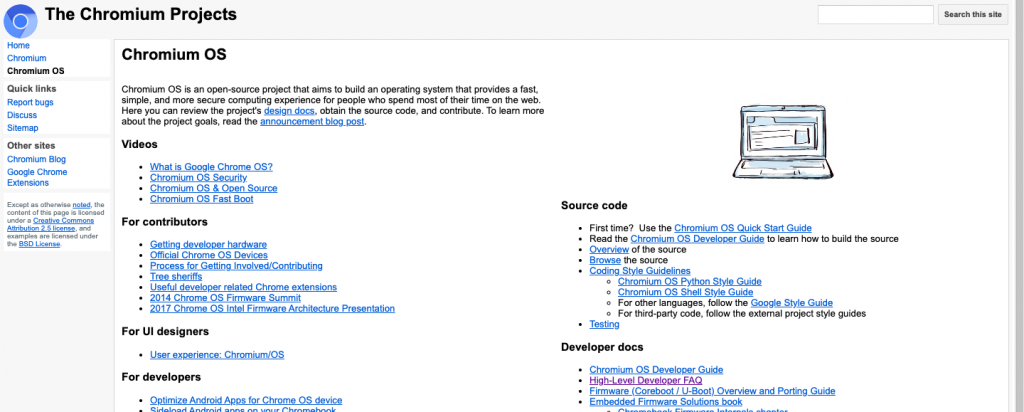Click the For UI designers heading
The width and height of the screenshot is (1024, 412).
coord(165,332)
